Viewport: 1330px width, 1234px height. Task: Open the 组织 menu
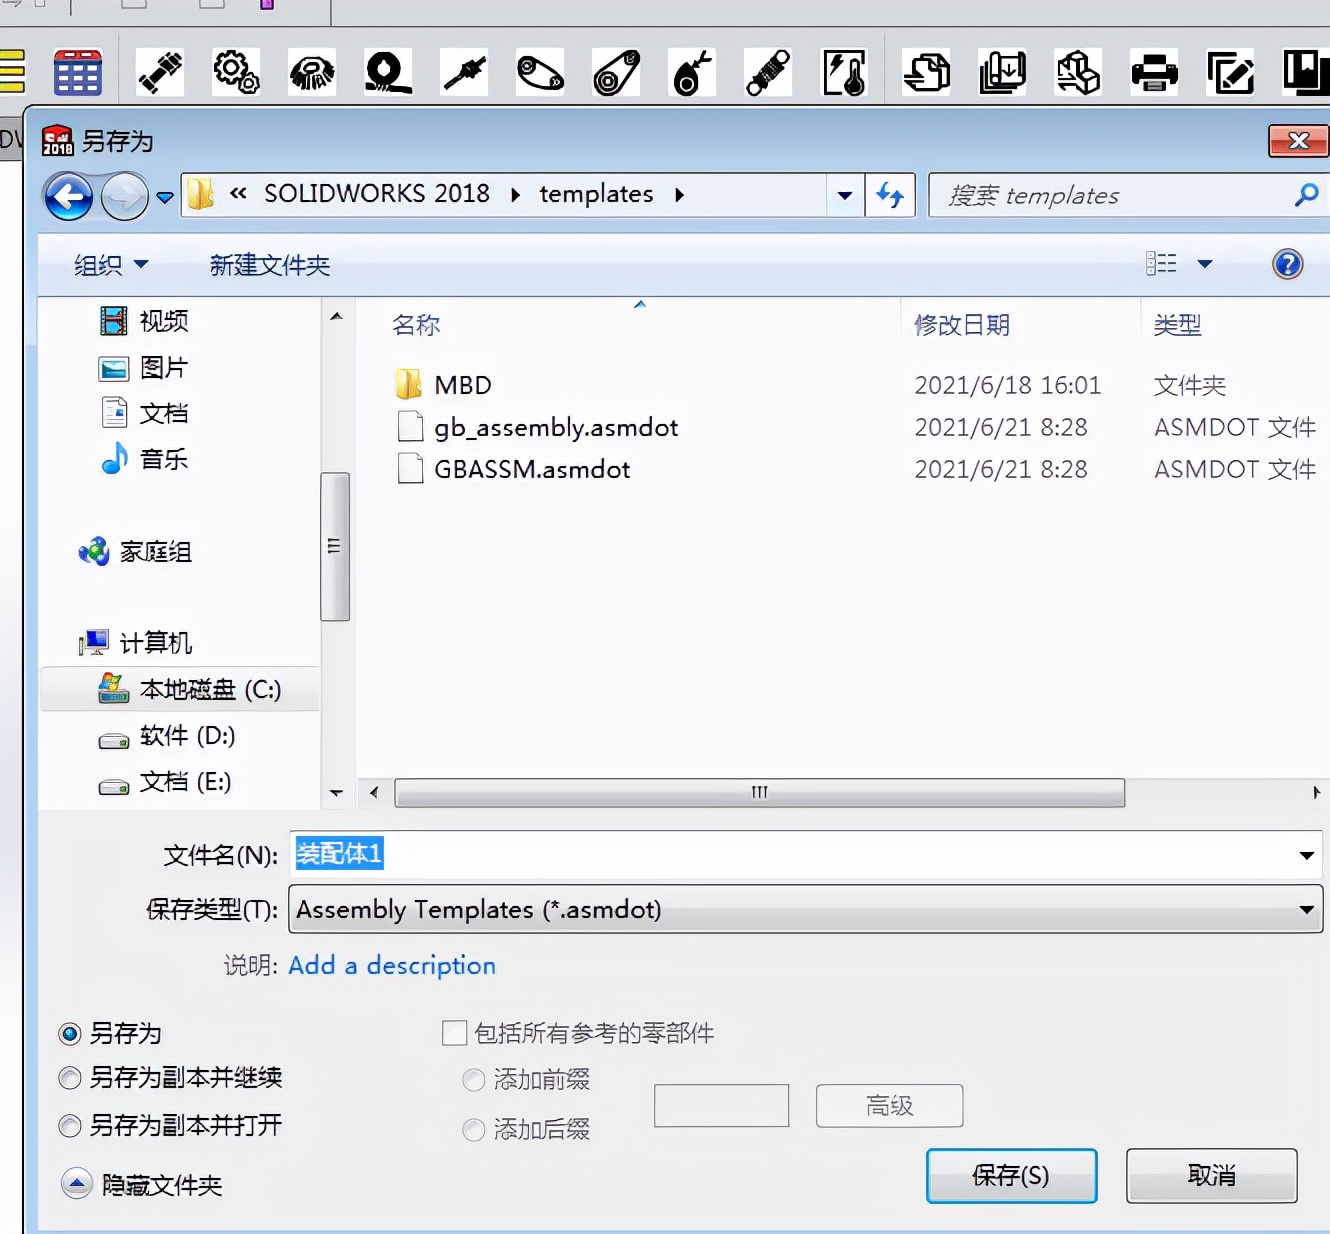tap(110, 265)
